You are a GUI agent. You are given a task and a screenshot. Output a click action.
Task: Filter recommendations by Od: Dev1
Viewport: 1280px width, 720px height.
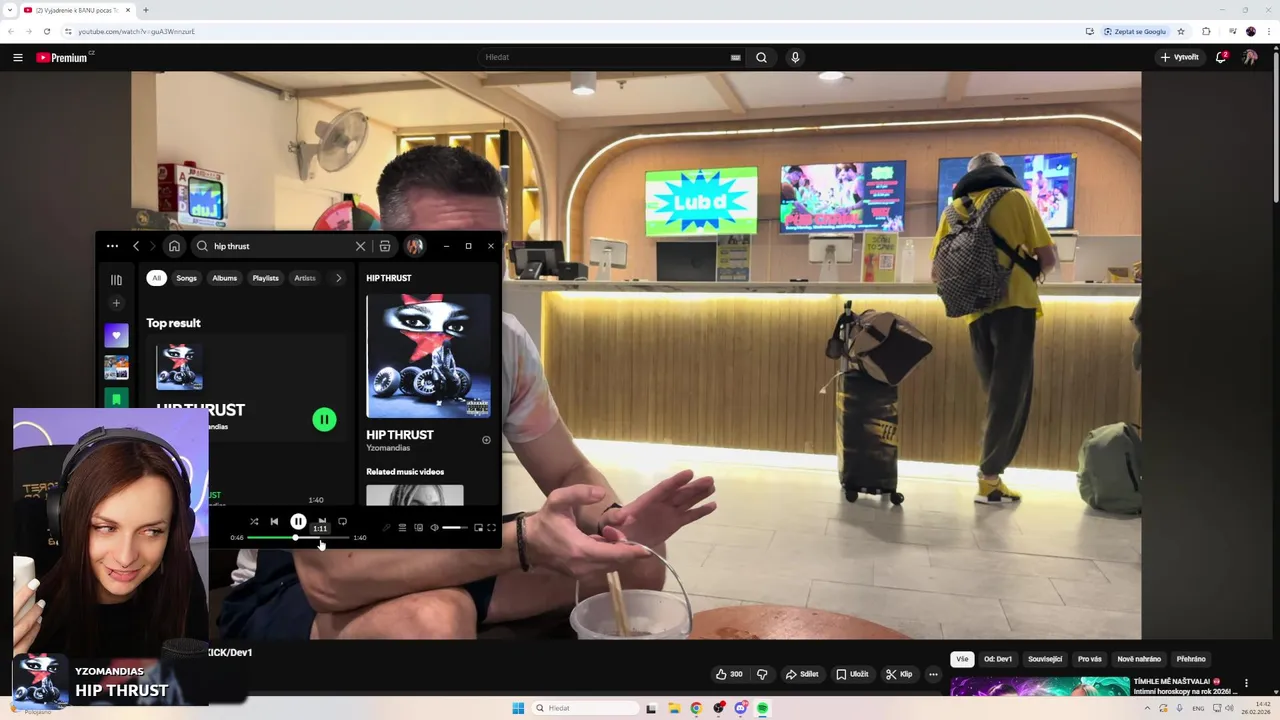(x=998, y=659)
